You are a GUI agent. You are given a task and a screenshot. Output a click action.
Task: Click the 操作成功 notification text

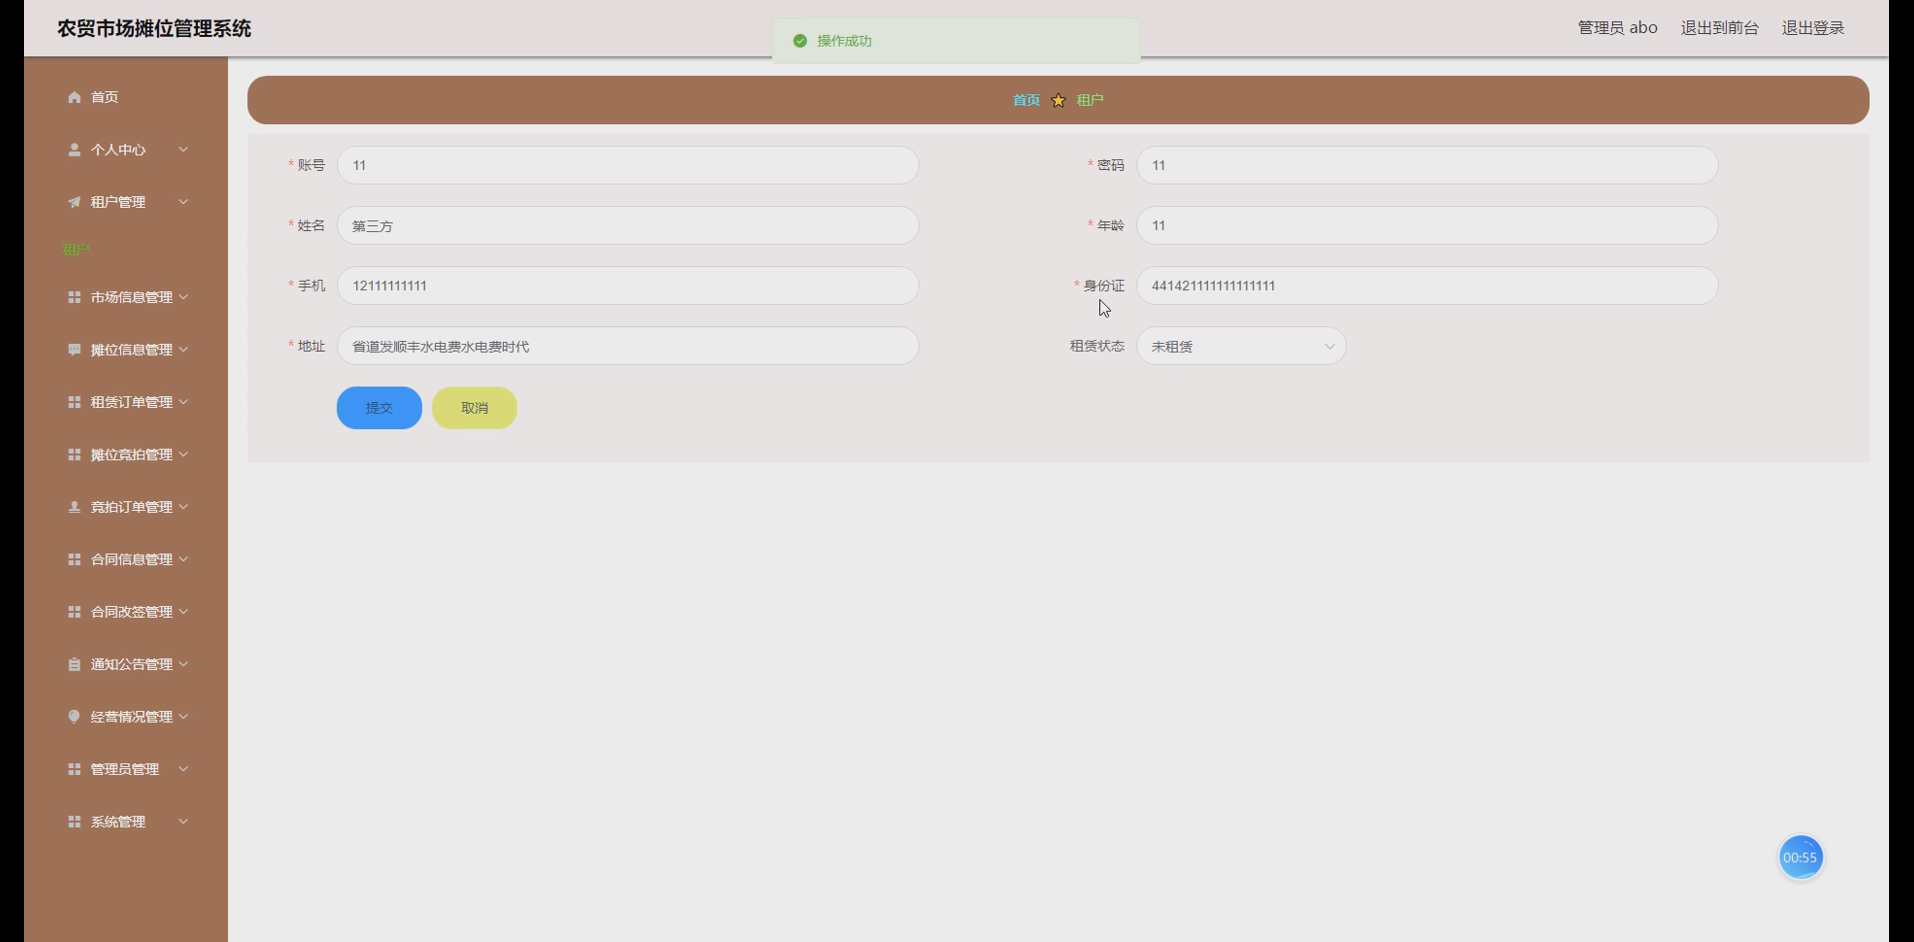tap(844, 41)
